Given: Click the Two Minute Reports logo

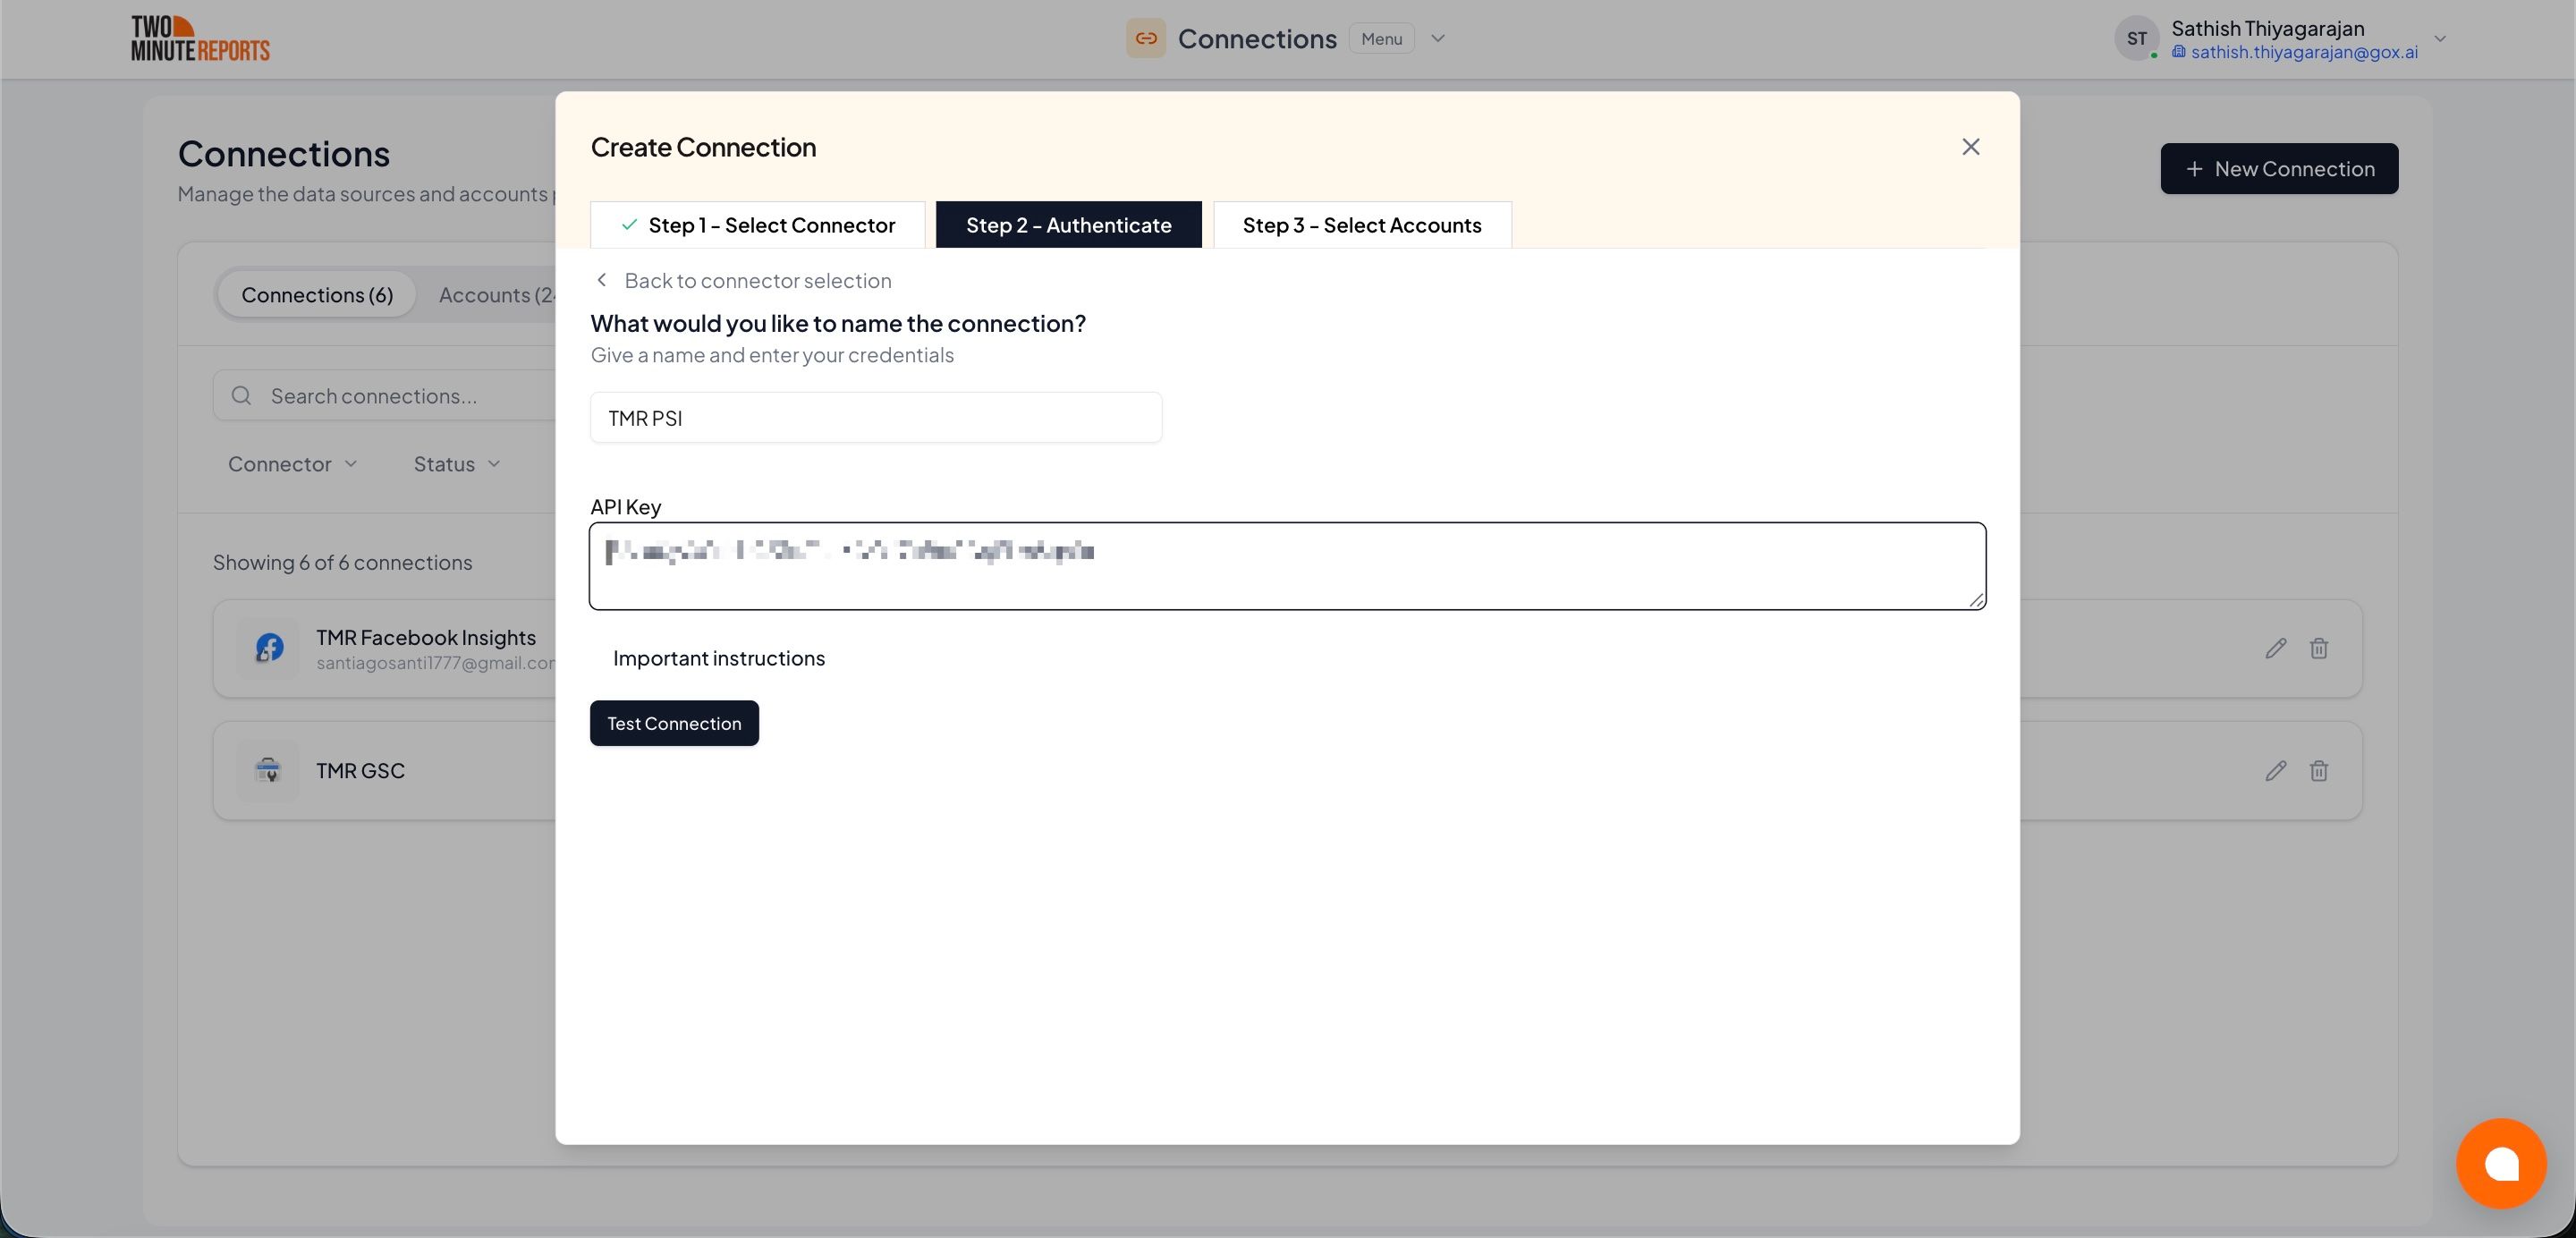Looking at the screenshot, I should 200,38.
